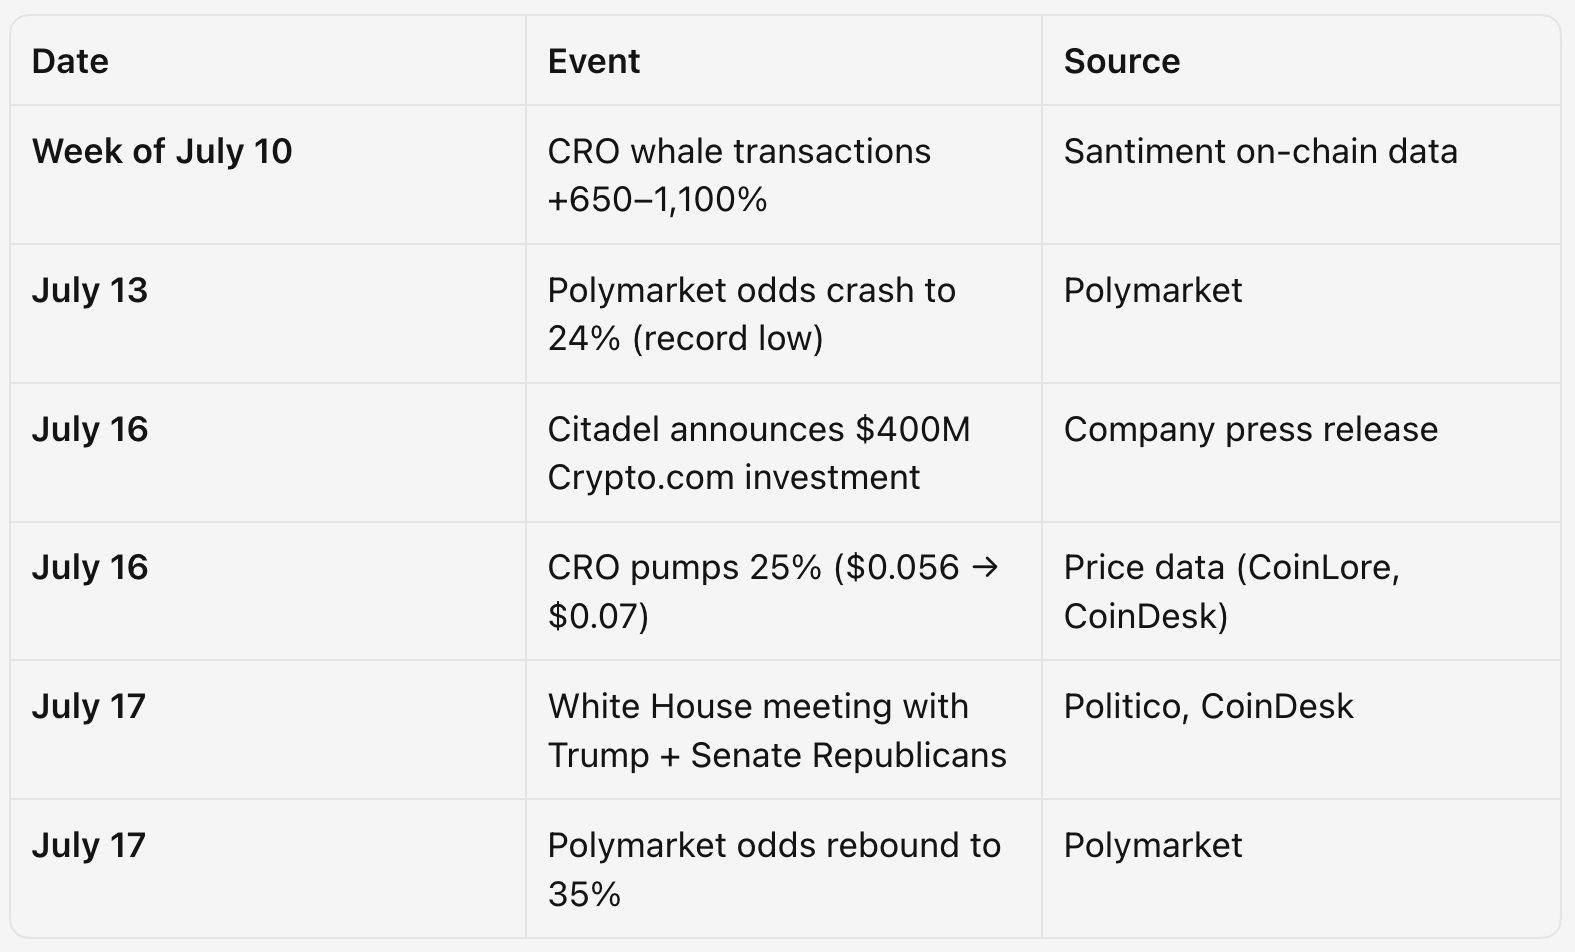Click the Company press release source cell

pos(1251,429)
